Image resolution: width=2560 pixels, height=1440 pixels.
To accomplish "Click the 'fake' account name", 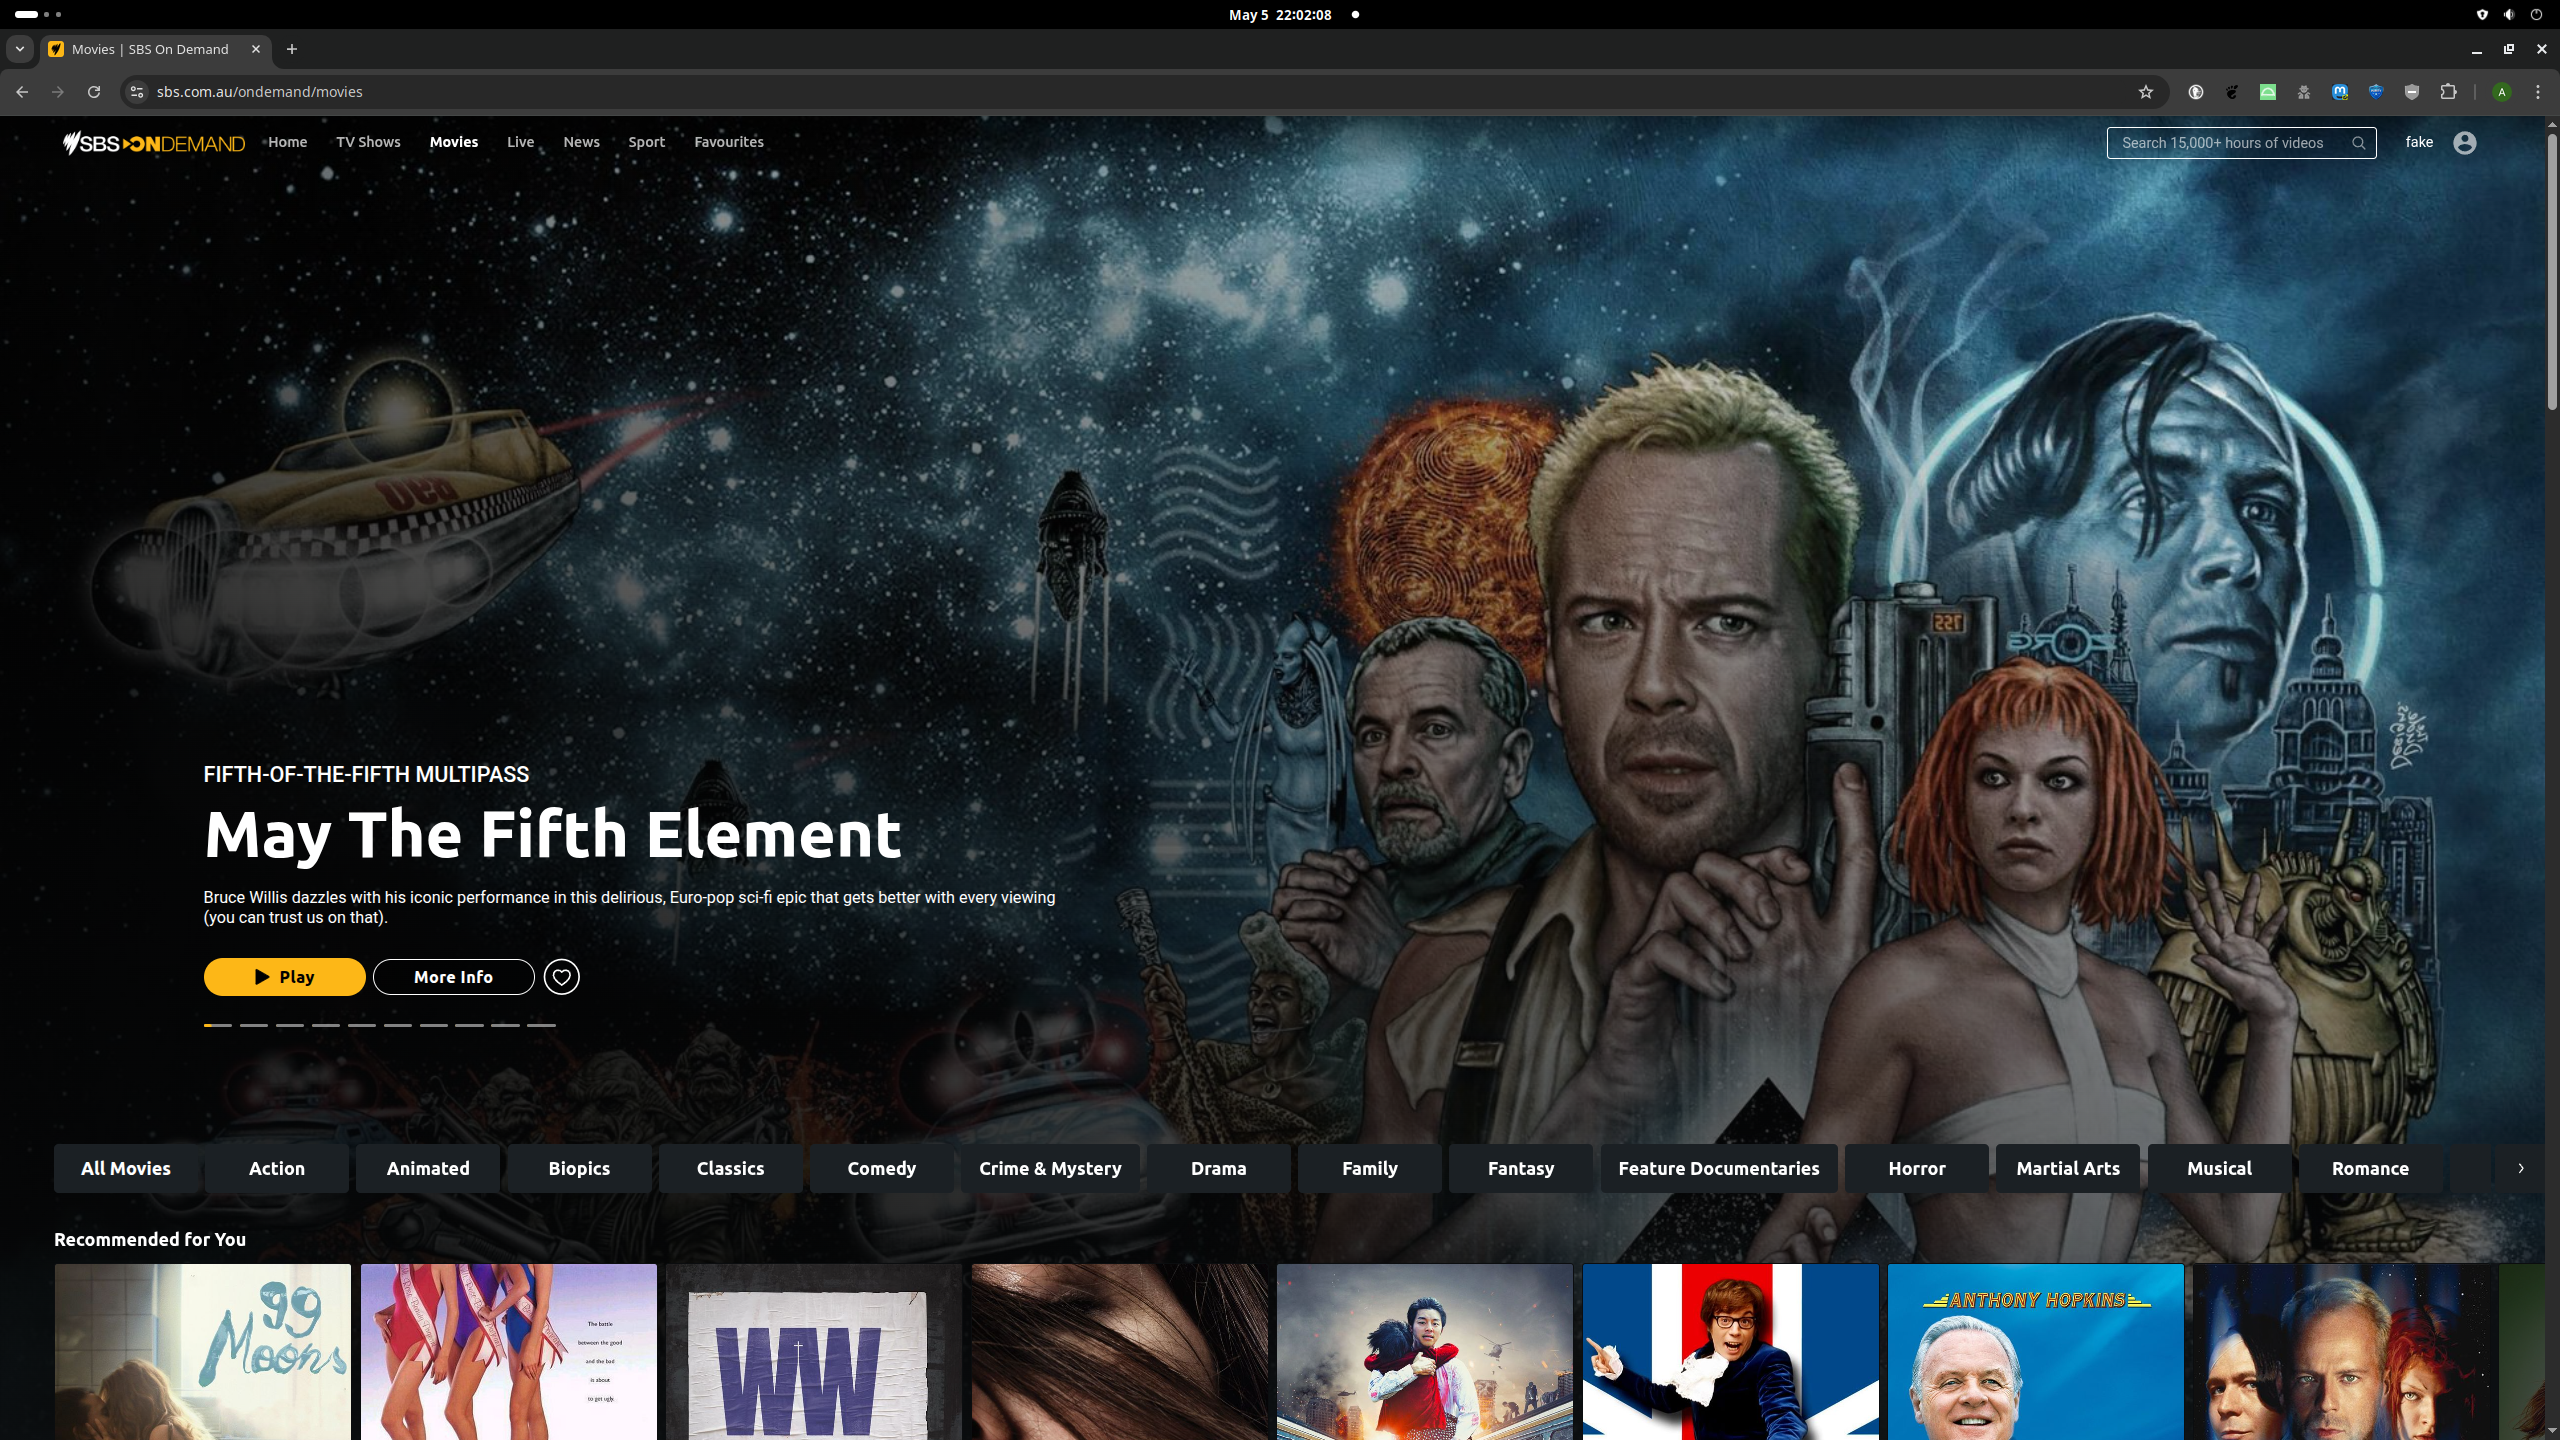I will (2419, 142).
